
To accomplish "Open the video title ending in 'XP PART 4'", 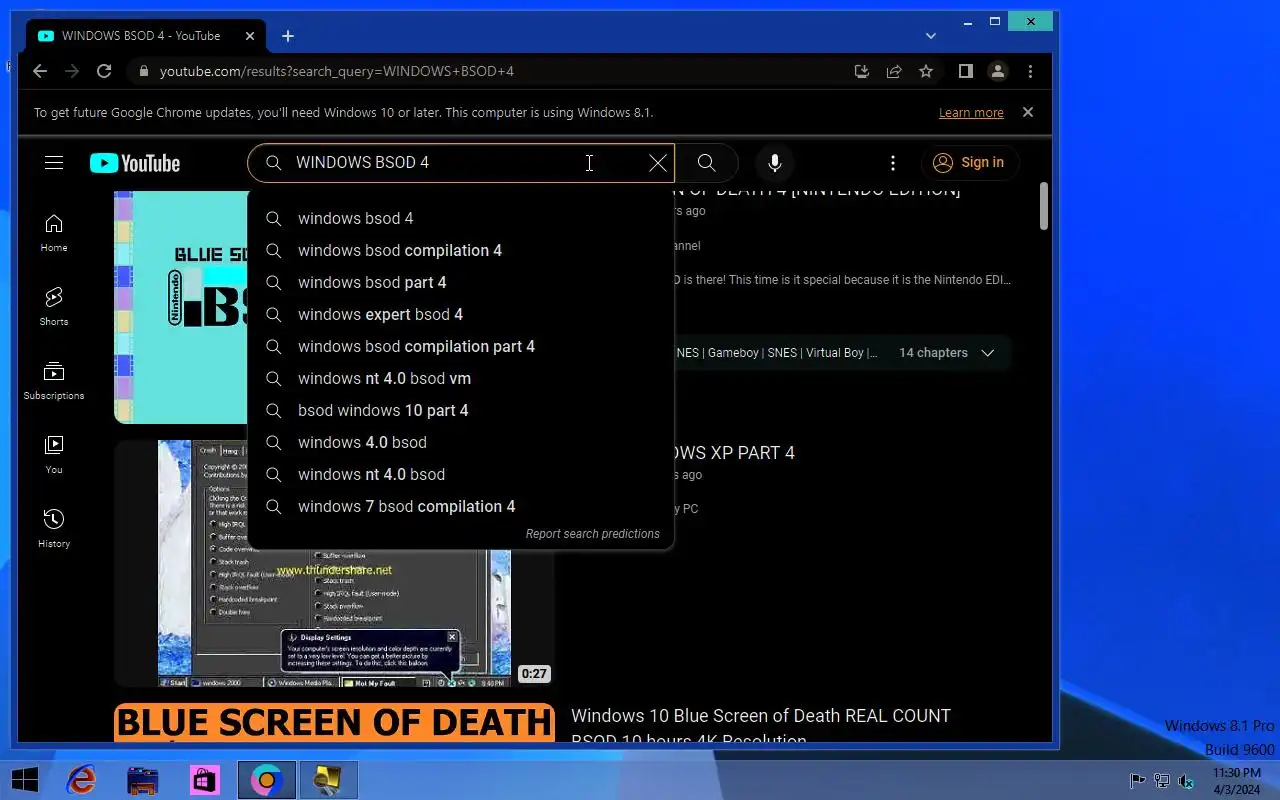I will click(x=735, y=453).
